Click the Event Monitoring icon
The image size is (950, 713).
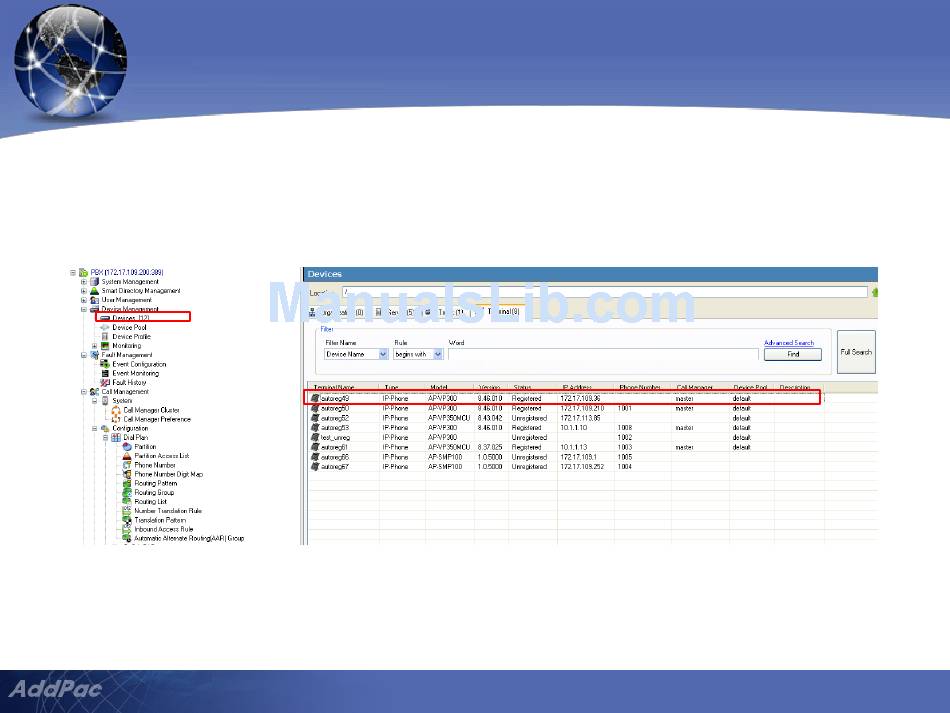click(x=105, y=373)
